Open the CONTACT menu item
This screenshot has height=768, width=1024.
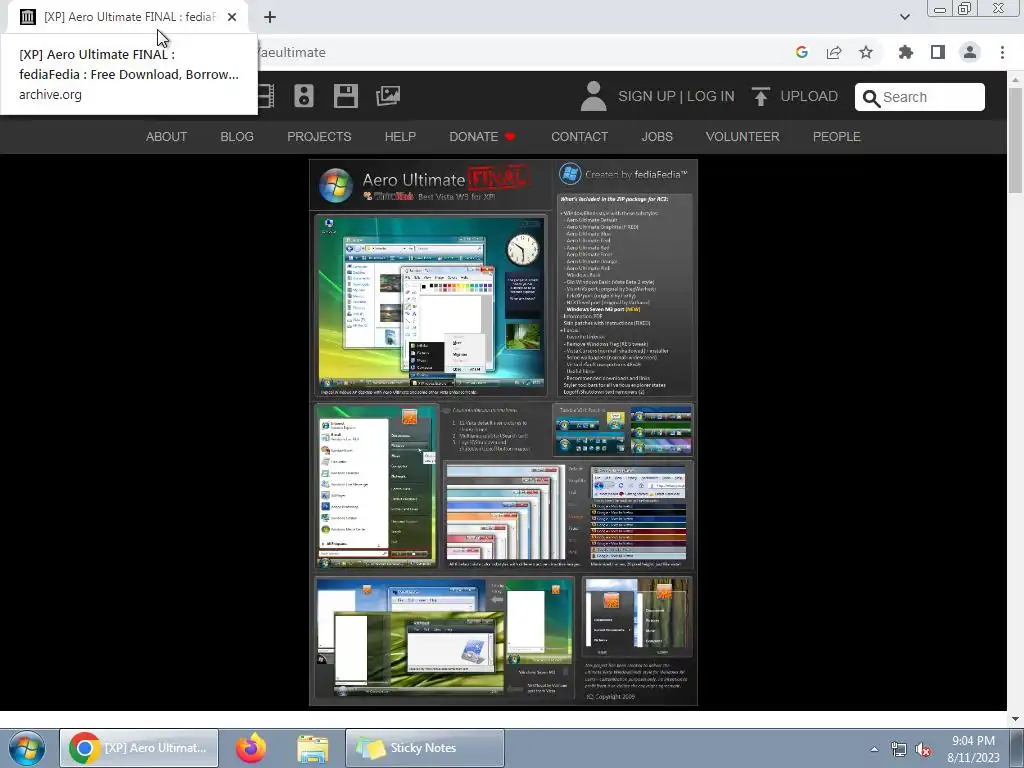point(579,136)
